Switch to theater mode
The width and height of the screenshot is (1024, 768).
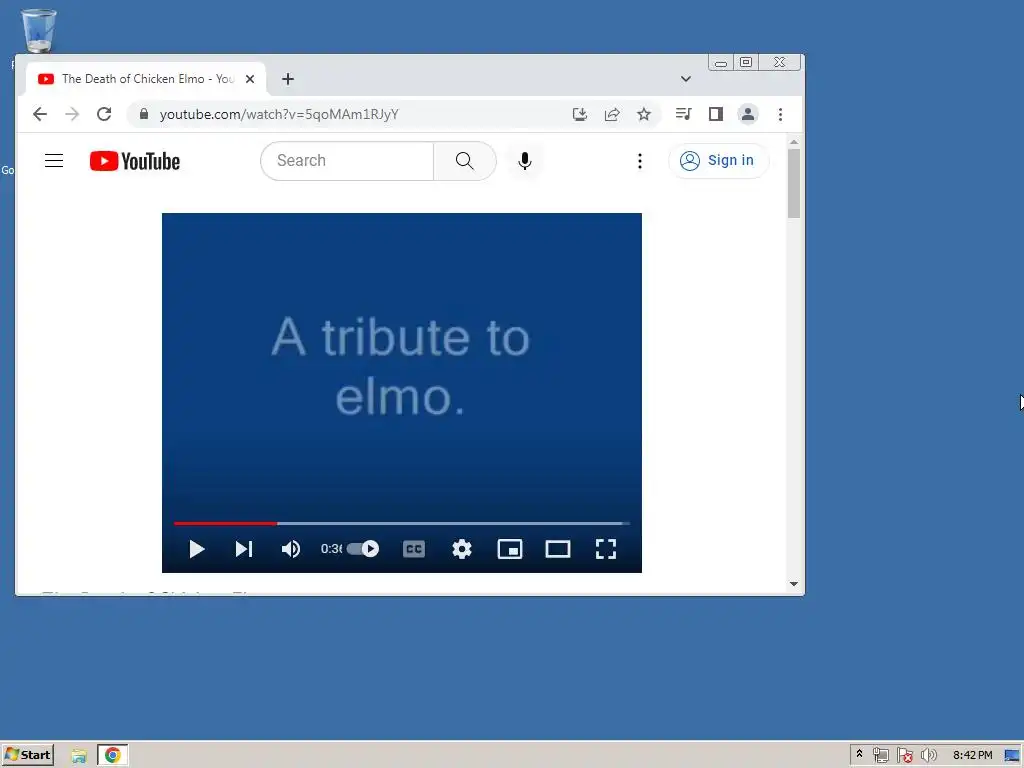click(x=558, y=549)
